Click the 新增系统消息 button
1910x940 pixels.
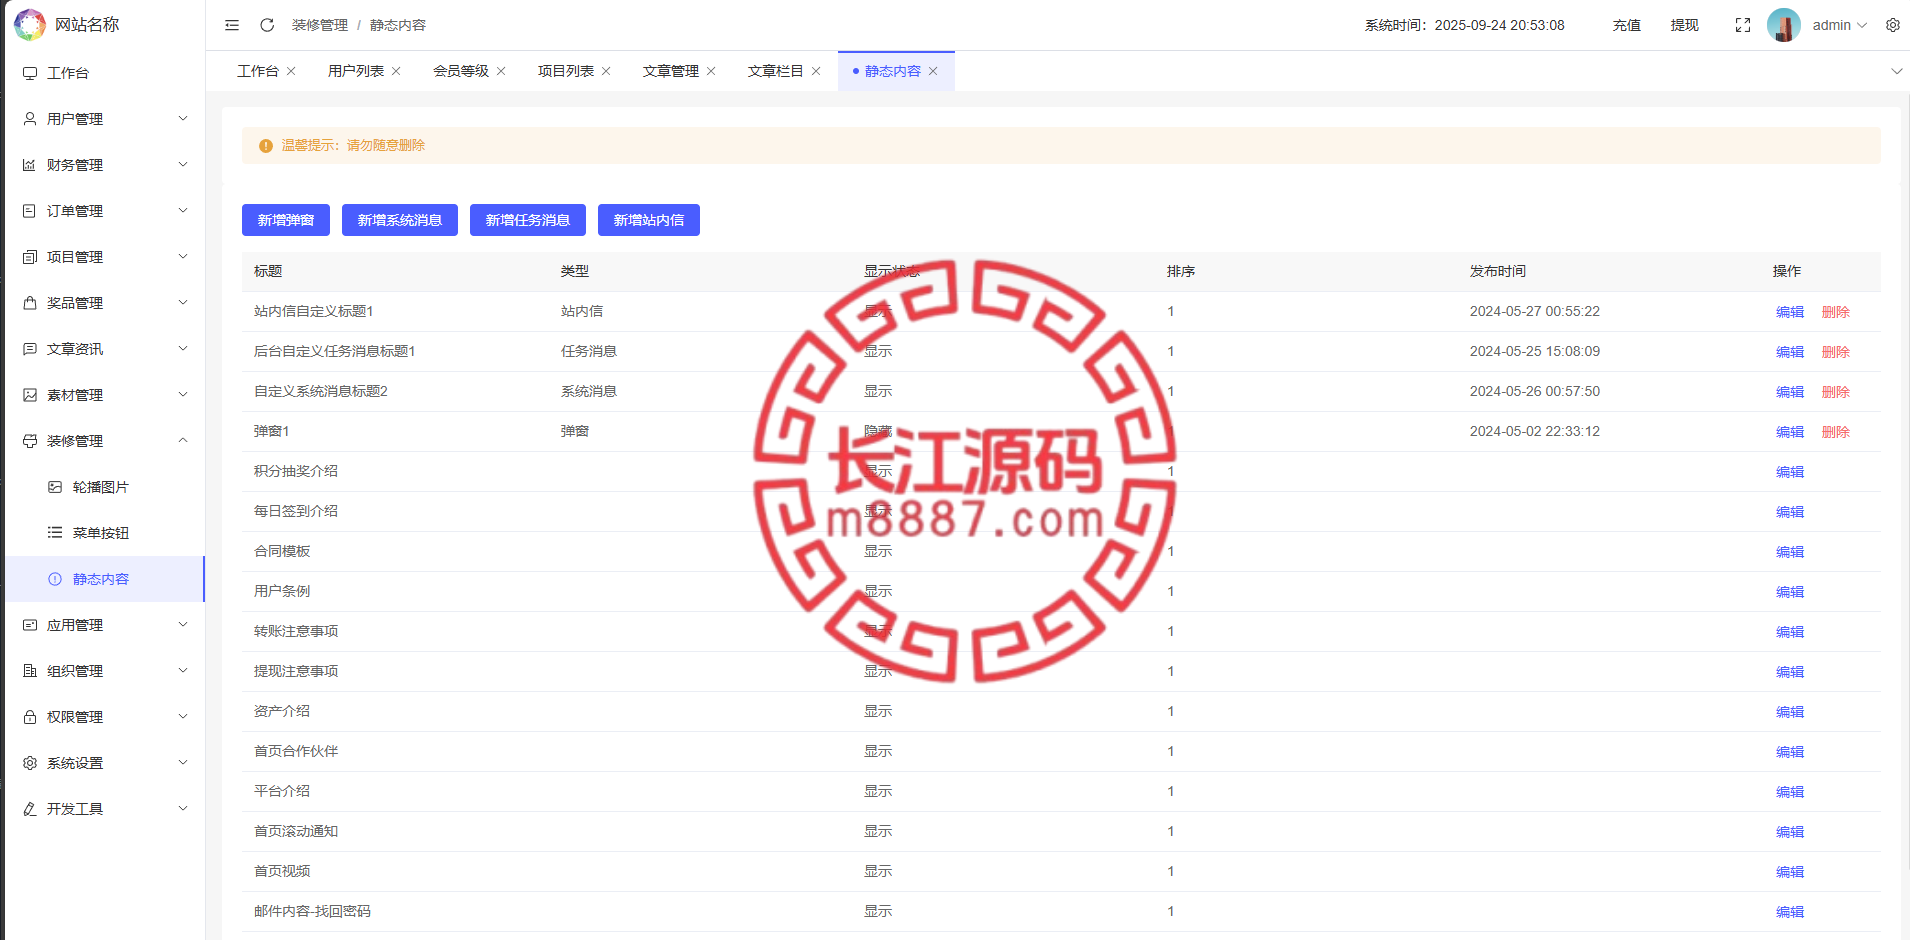pos(400,220)
